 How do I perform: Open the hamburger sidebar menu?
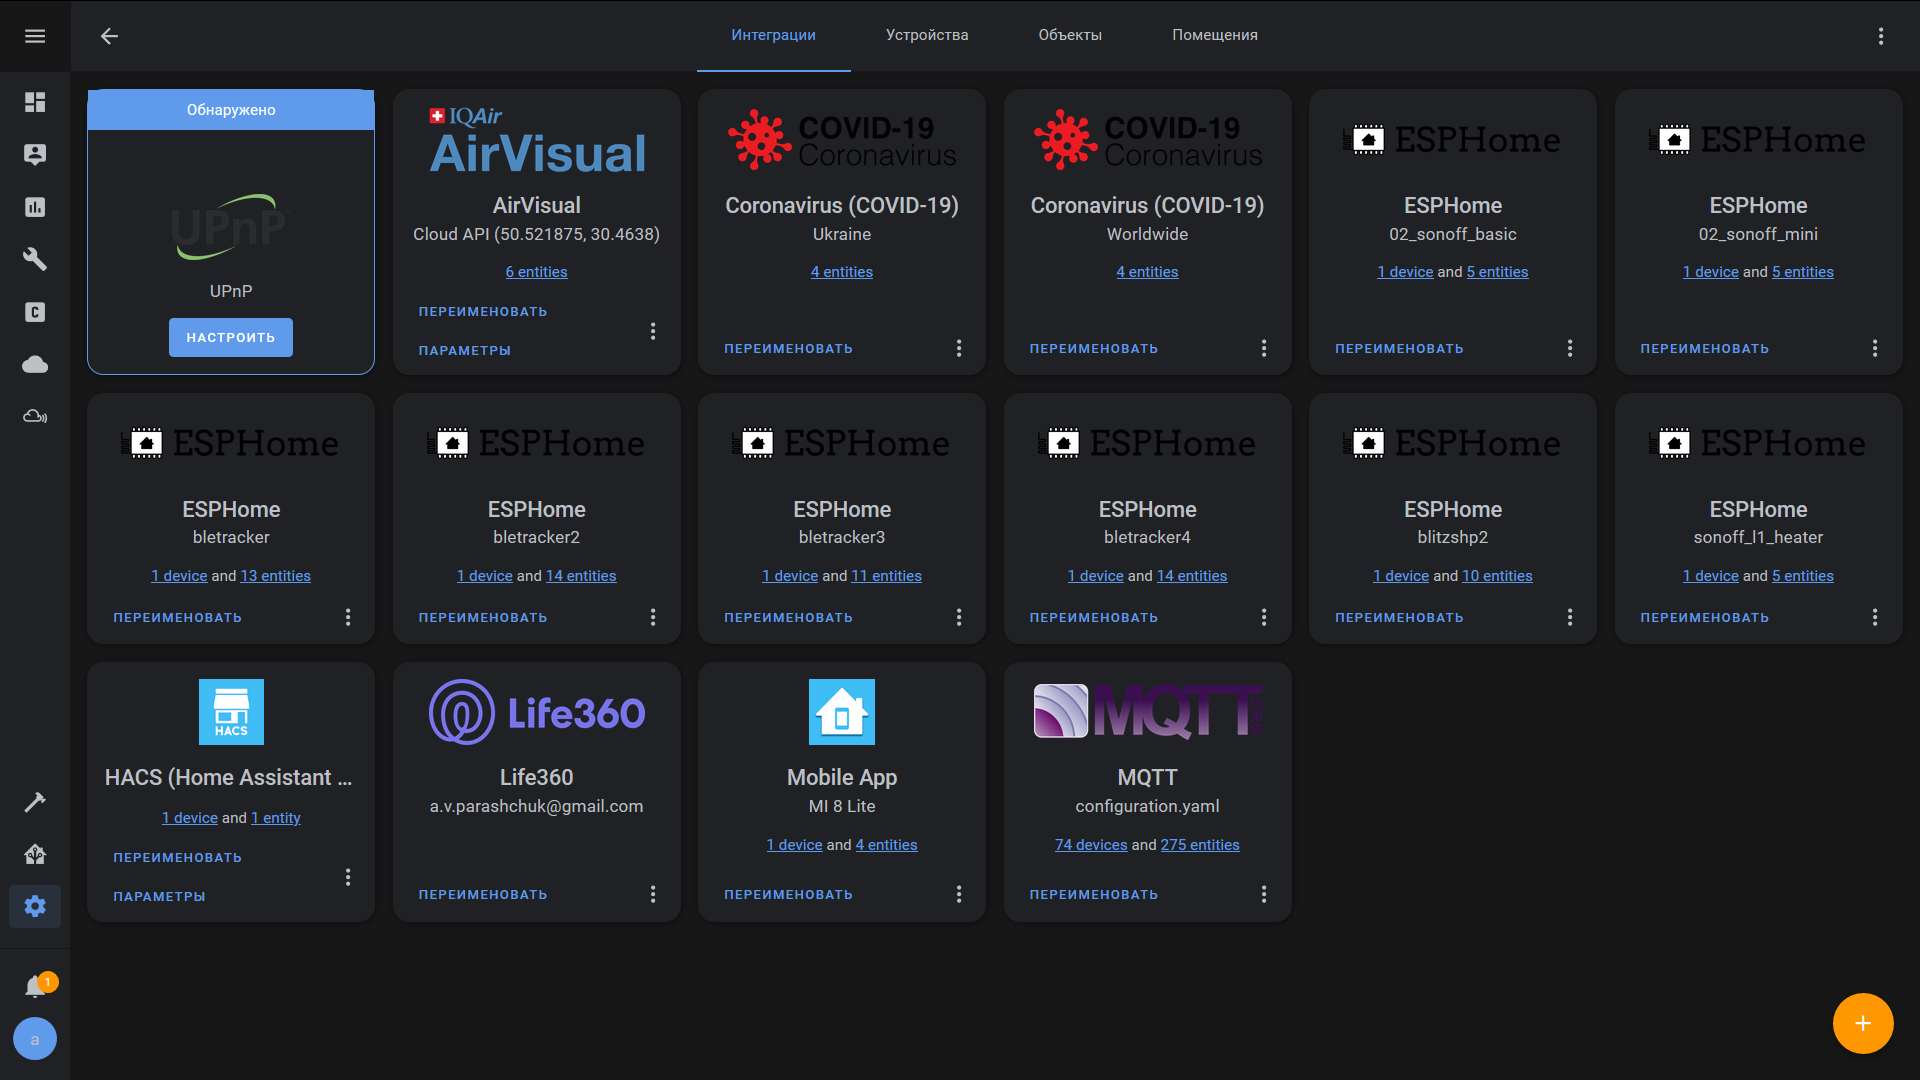[35, 36]
